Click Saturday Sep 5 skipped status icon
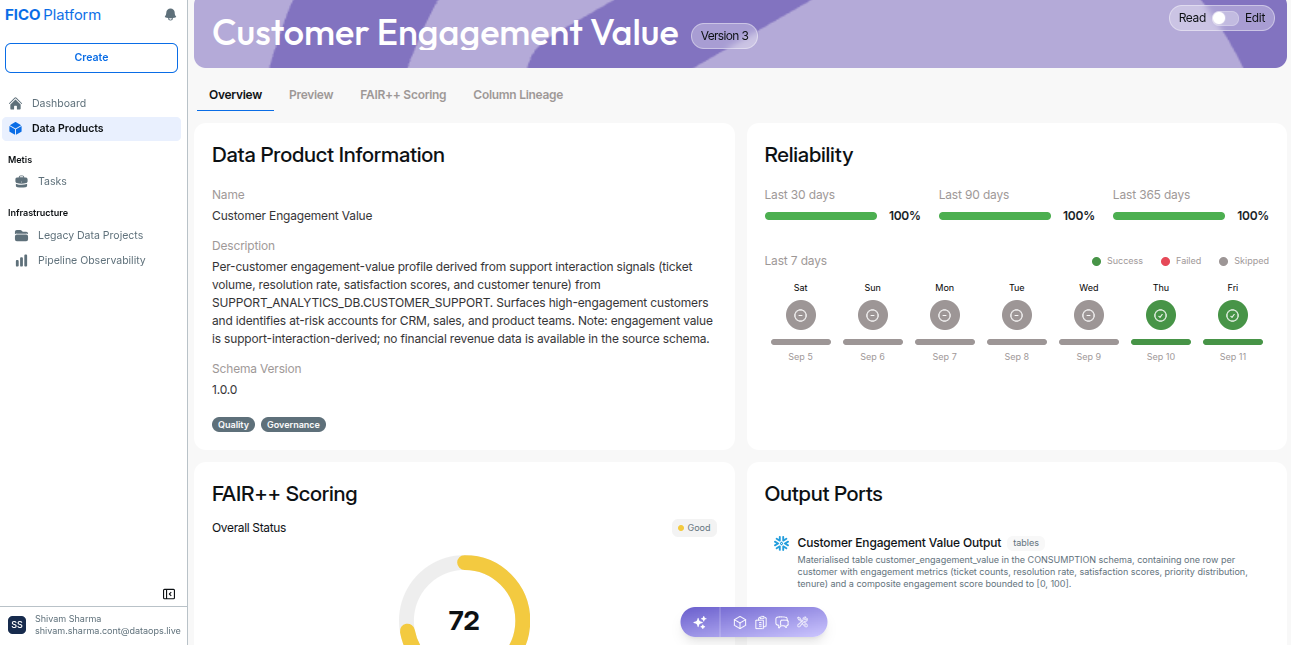This screenshot has height=645, width=1291. click(801, 315)
